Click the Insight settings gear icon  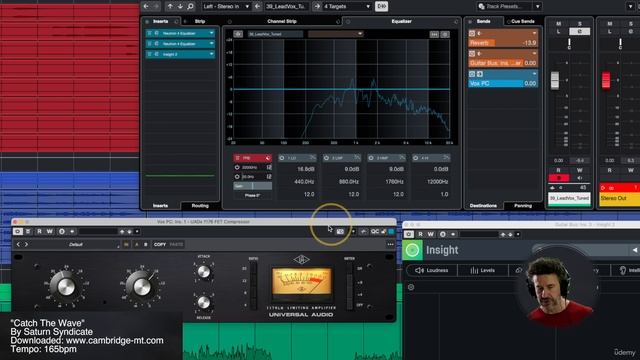[x=411, y=287]
